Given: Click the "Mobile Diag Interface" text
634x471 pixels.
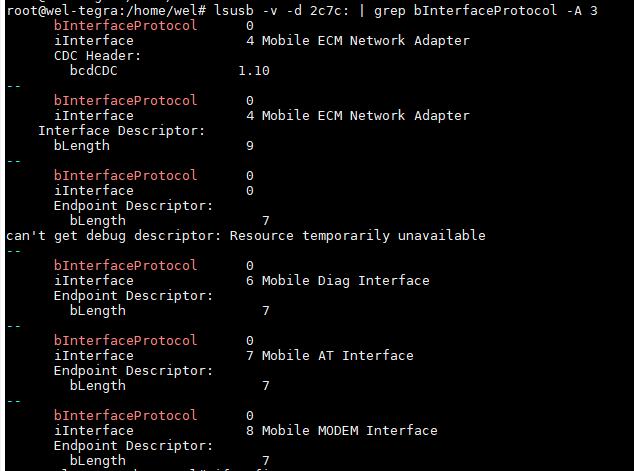Looking at the screenshot, I should point(345,281).
